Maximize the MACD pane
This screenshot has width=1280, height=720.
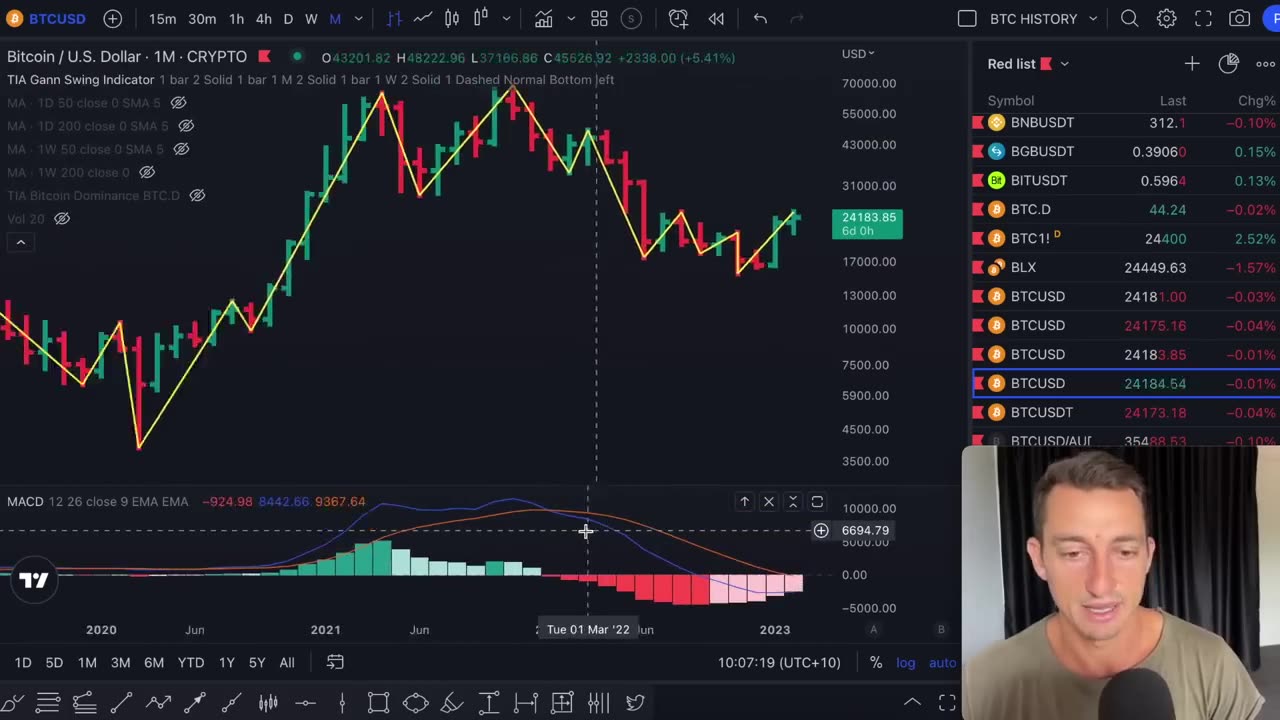[x=817, y=502]
